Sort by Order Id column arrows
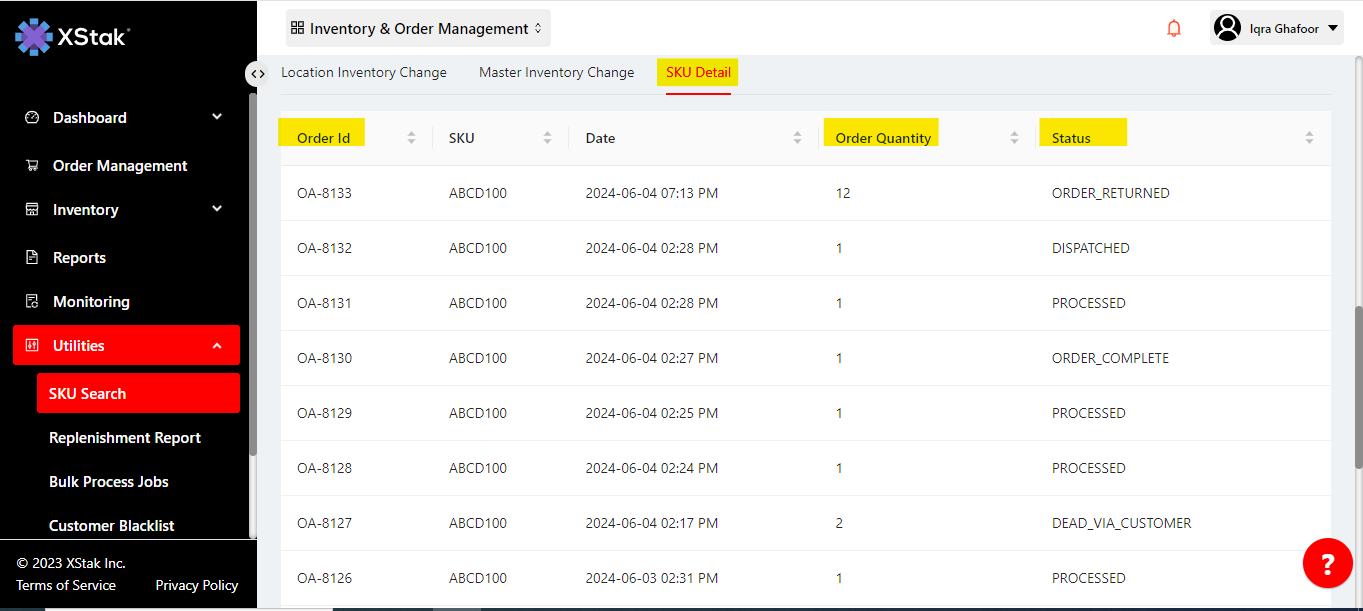Viewport: 1363px width, 611px height. 411,138
